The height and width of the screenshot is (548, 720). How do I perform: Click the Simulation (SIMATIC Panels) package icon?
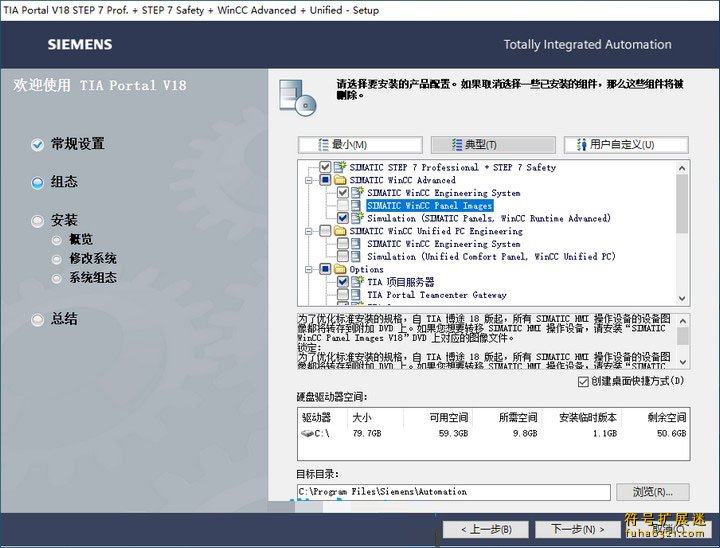(357, 218)
